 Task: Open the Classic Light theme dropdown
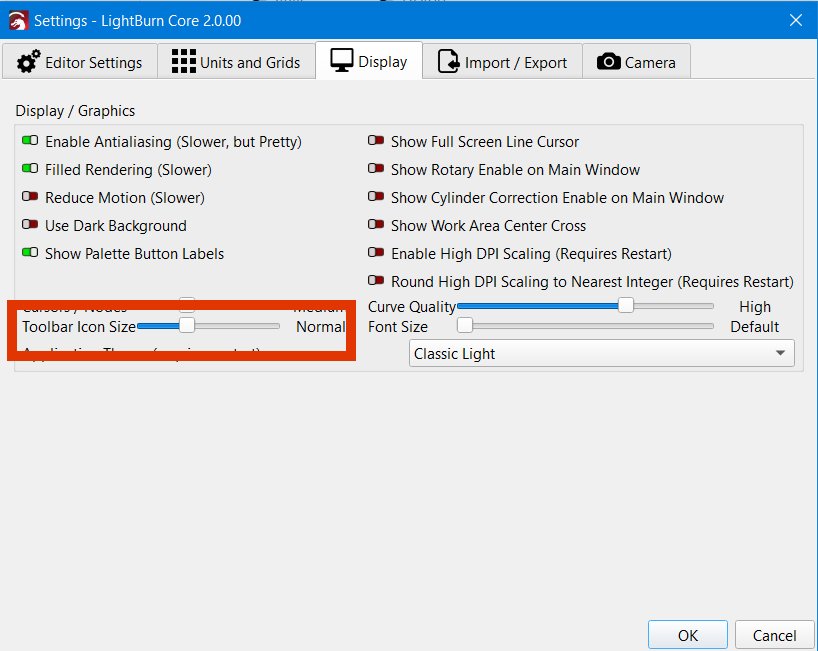point(601,354)
